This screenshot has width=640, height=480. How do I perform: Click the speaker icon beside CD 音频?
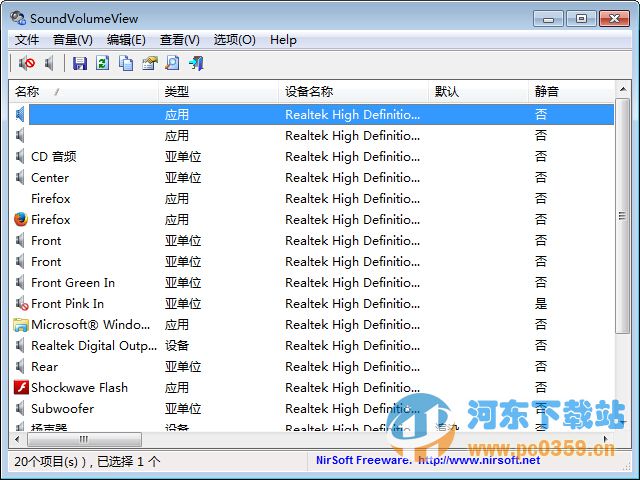[20, 156]
